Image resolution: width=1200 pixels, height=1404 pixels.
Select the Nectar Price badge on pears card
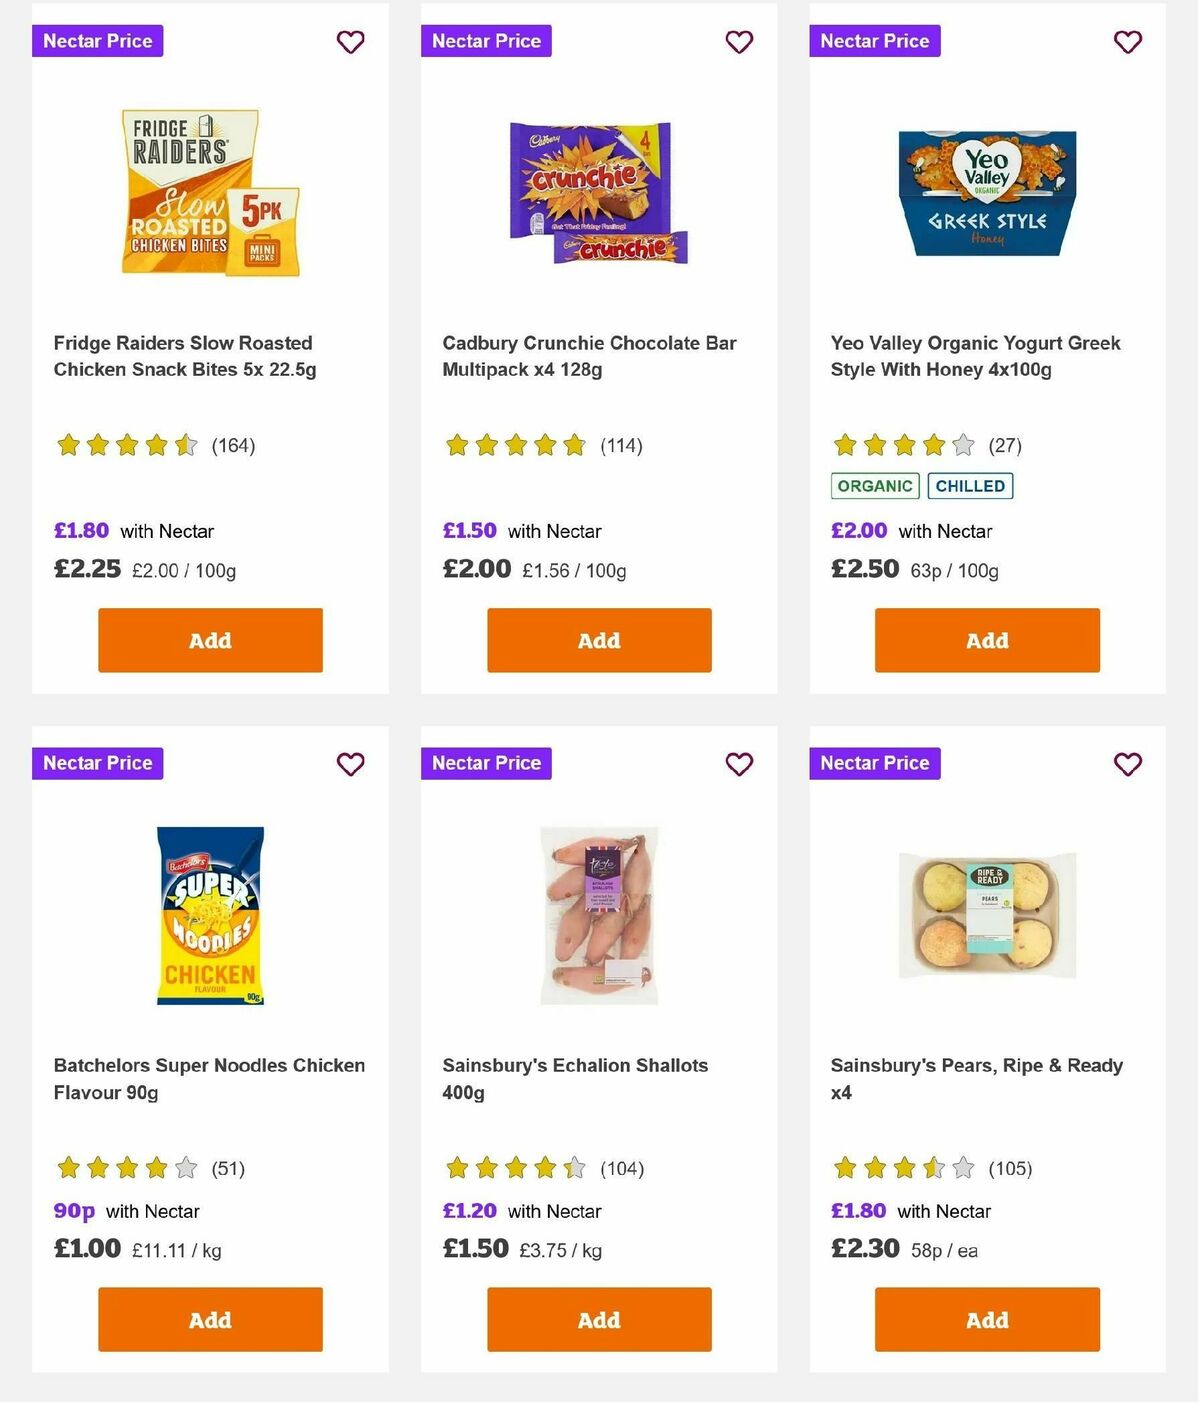tap(874, 763)
